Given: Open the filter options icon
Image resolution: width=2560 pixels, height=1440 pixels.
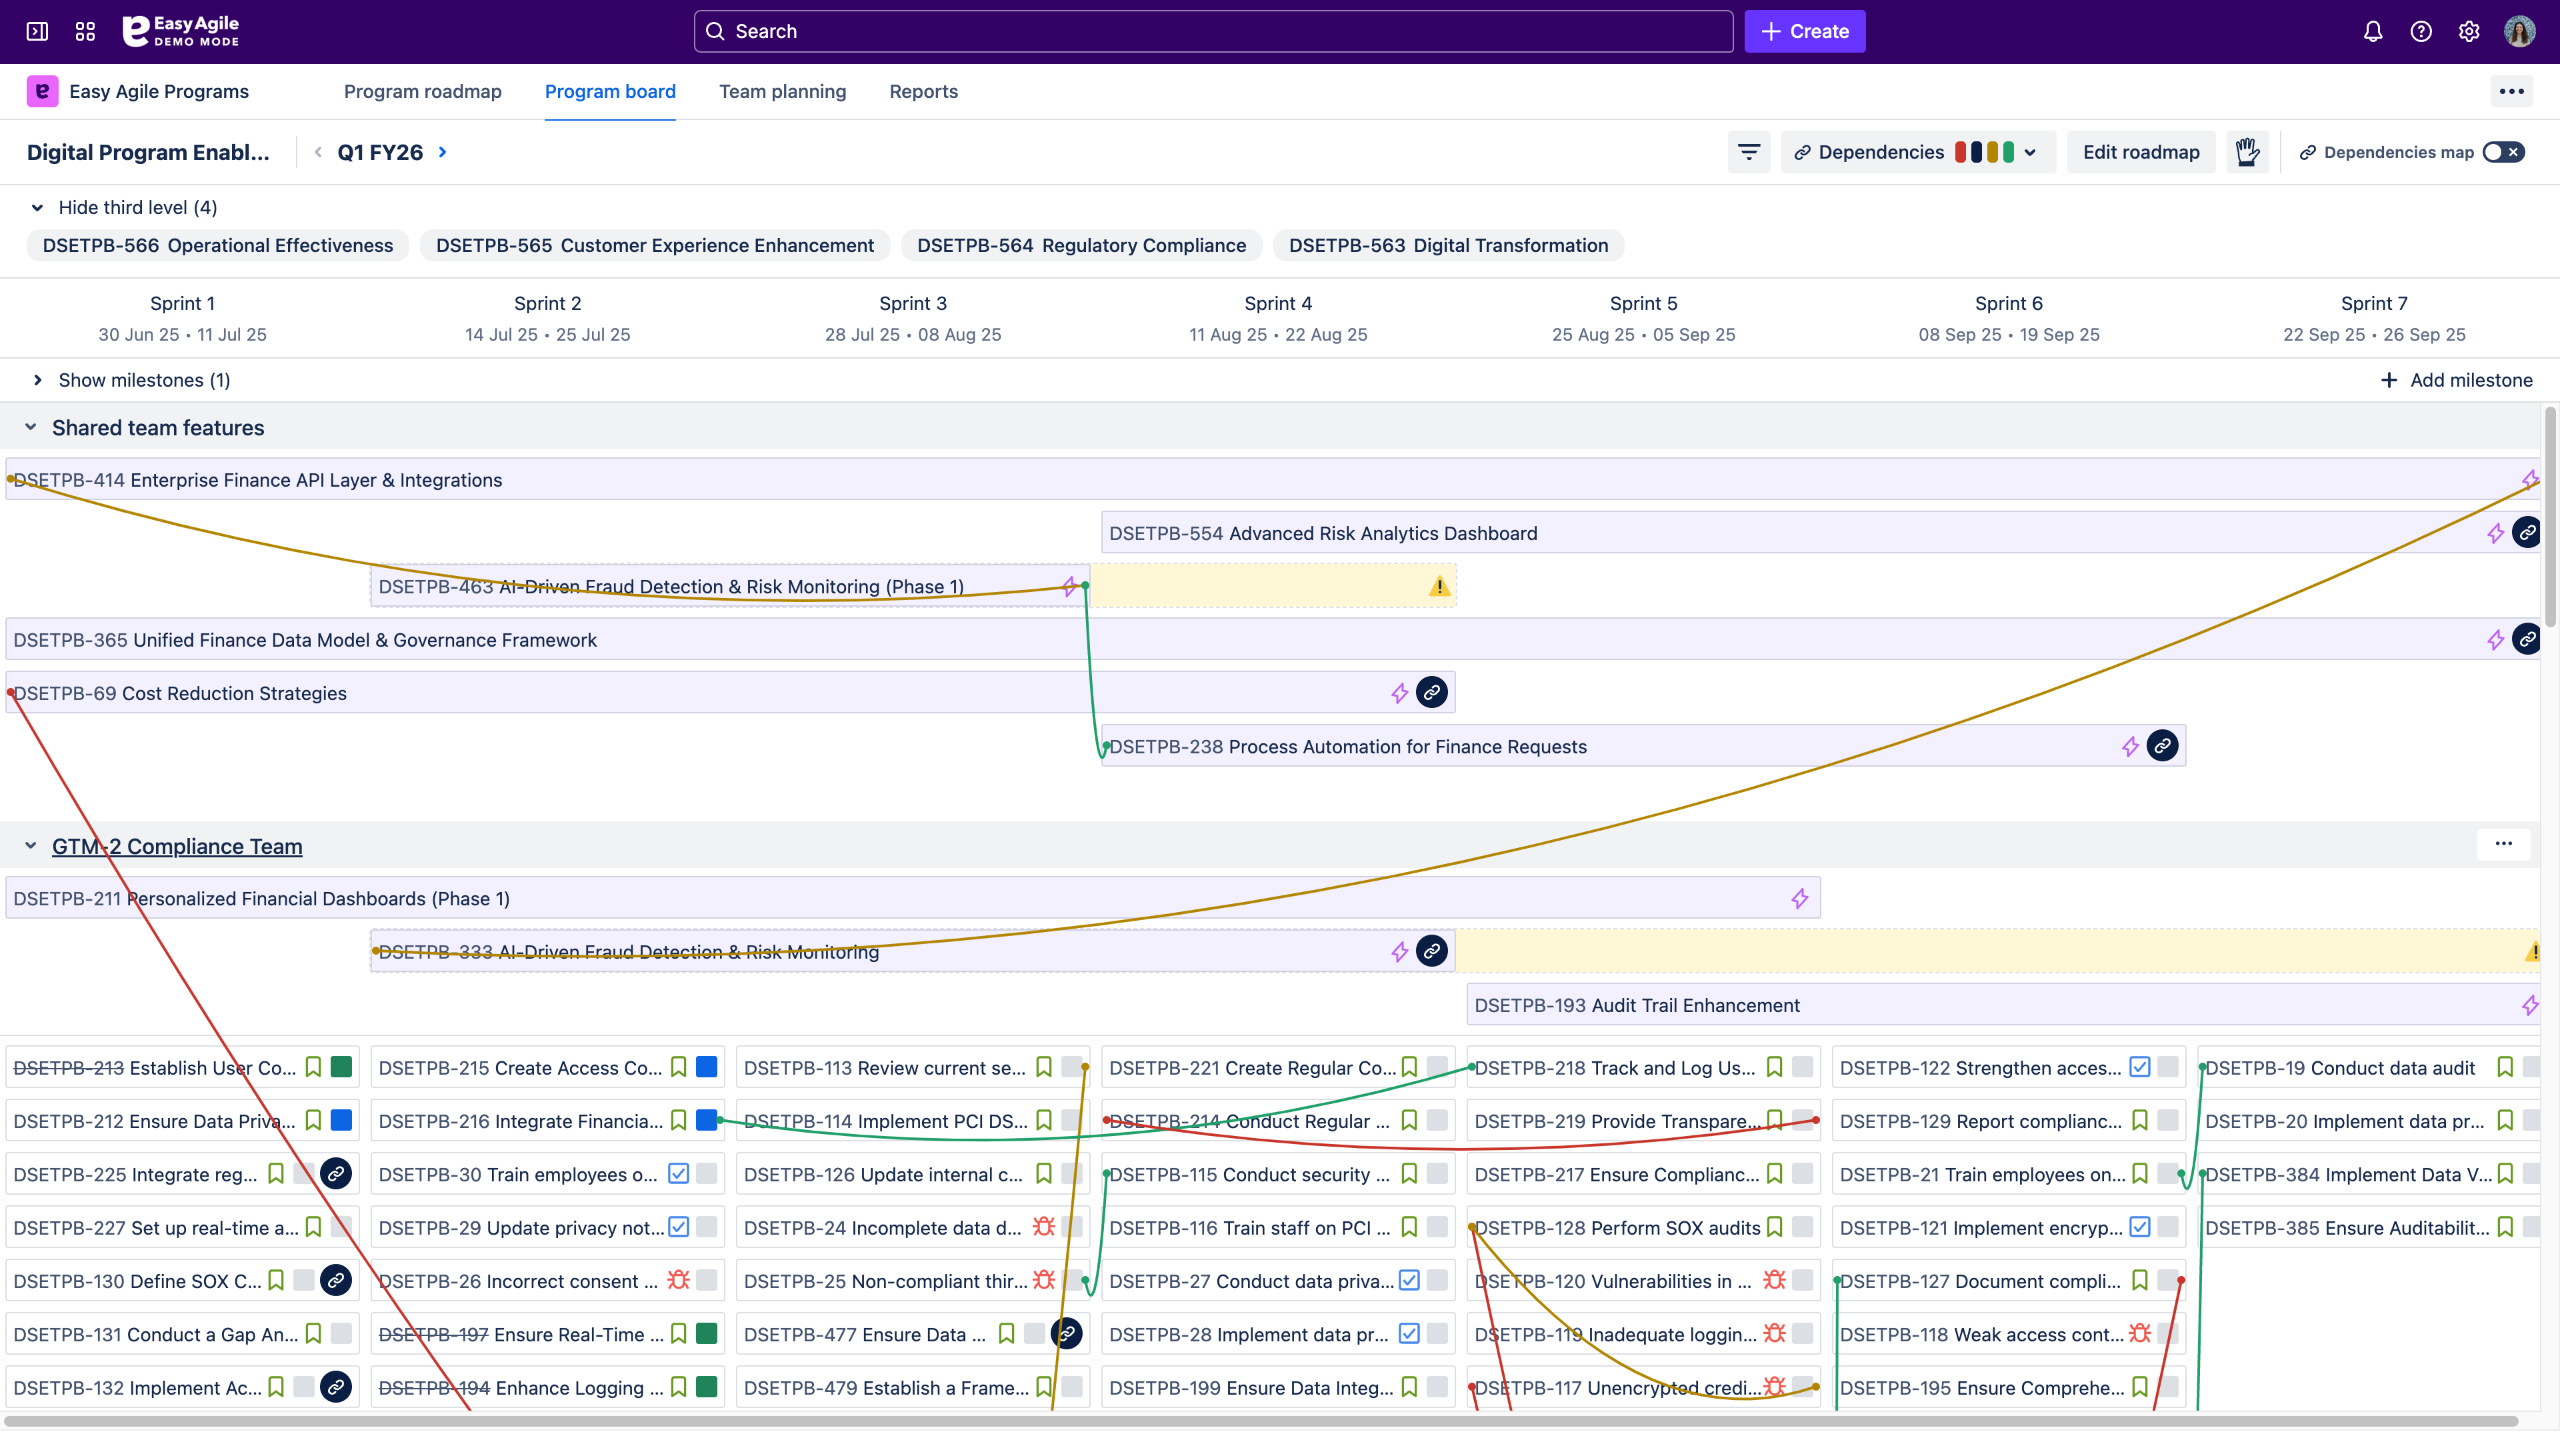Looking at the screenshot, I should coord(1748,152).
